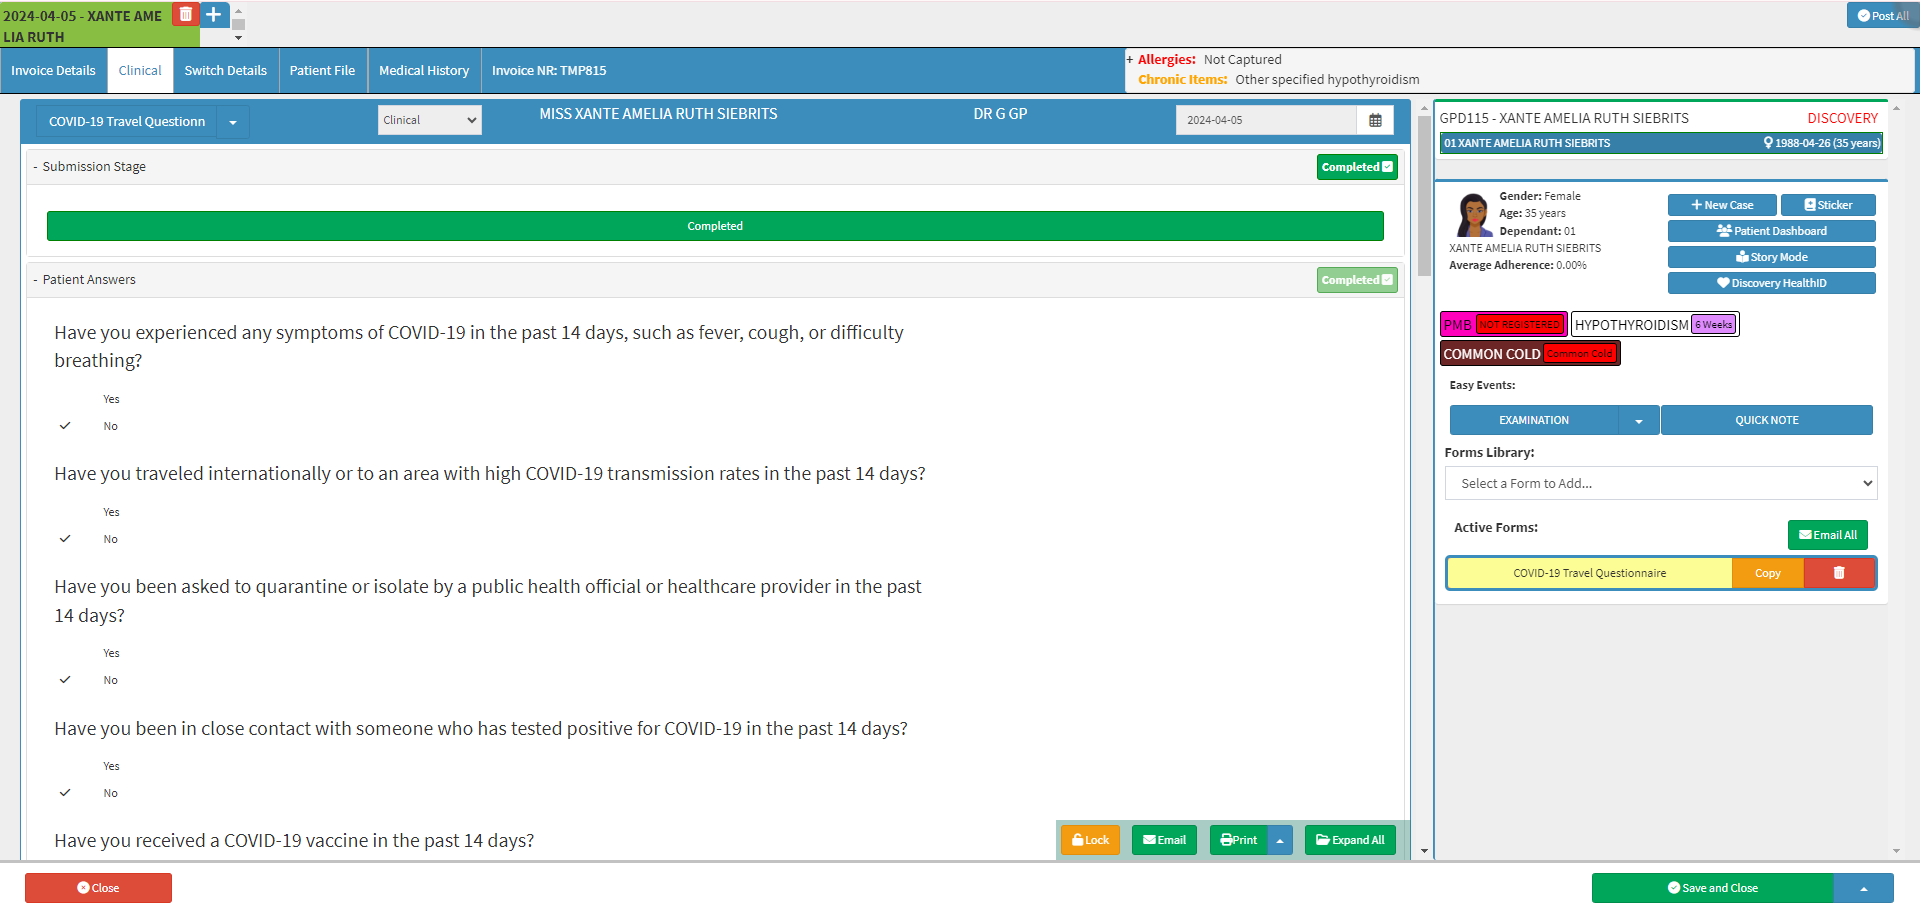Viewport: 1920px width, 913px height.
Task: Click Expand All with the folder icon
Action: click(1350, 840)
